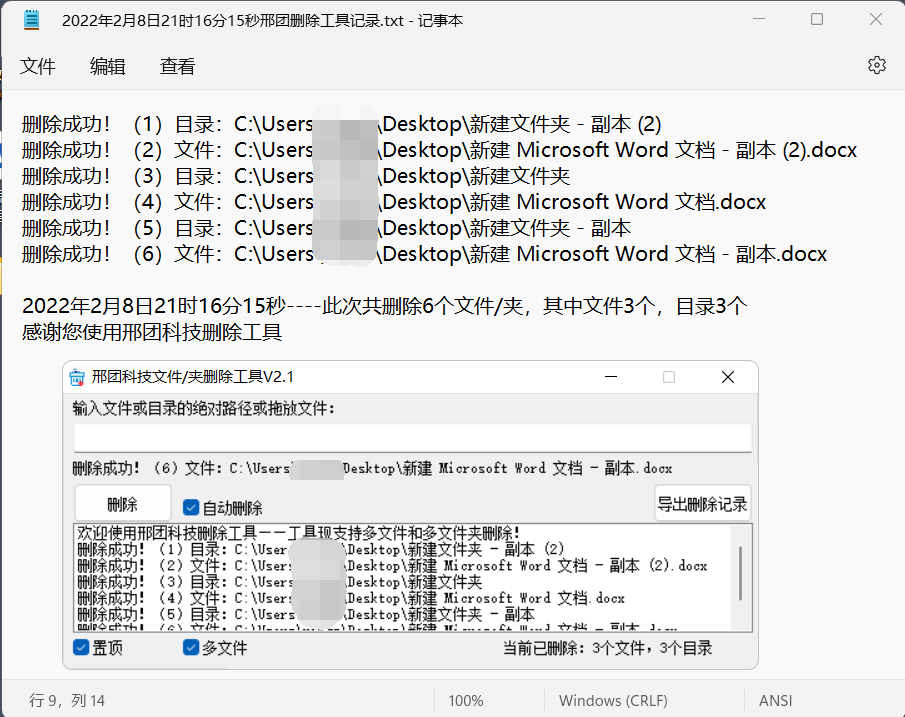Image resolution: width=905 pixels, height=717 pixels.
Task: Click tool log row (4) Word 文档.docx
Action: click(x=351, y=598)
